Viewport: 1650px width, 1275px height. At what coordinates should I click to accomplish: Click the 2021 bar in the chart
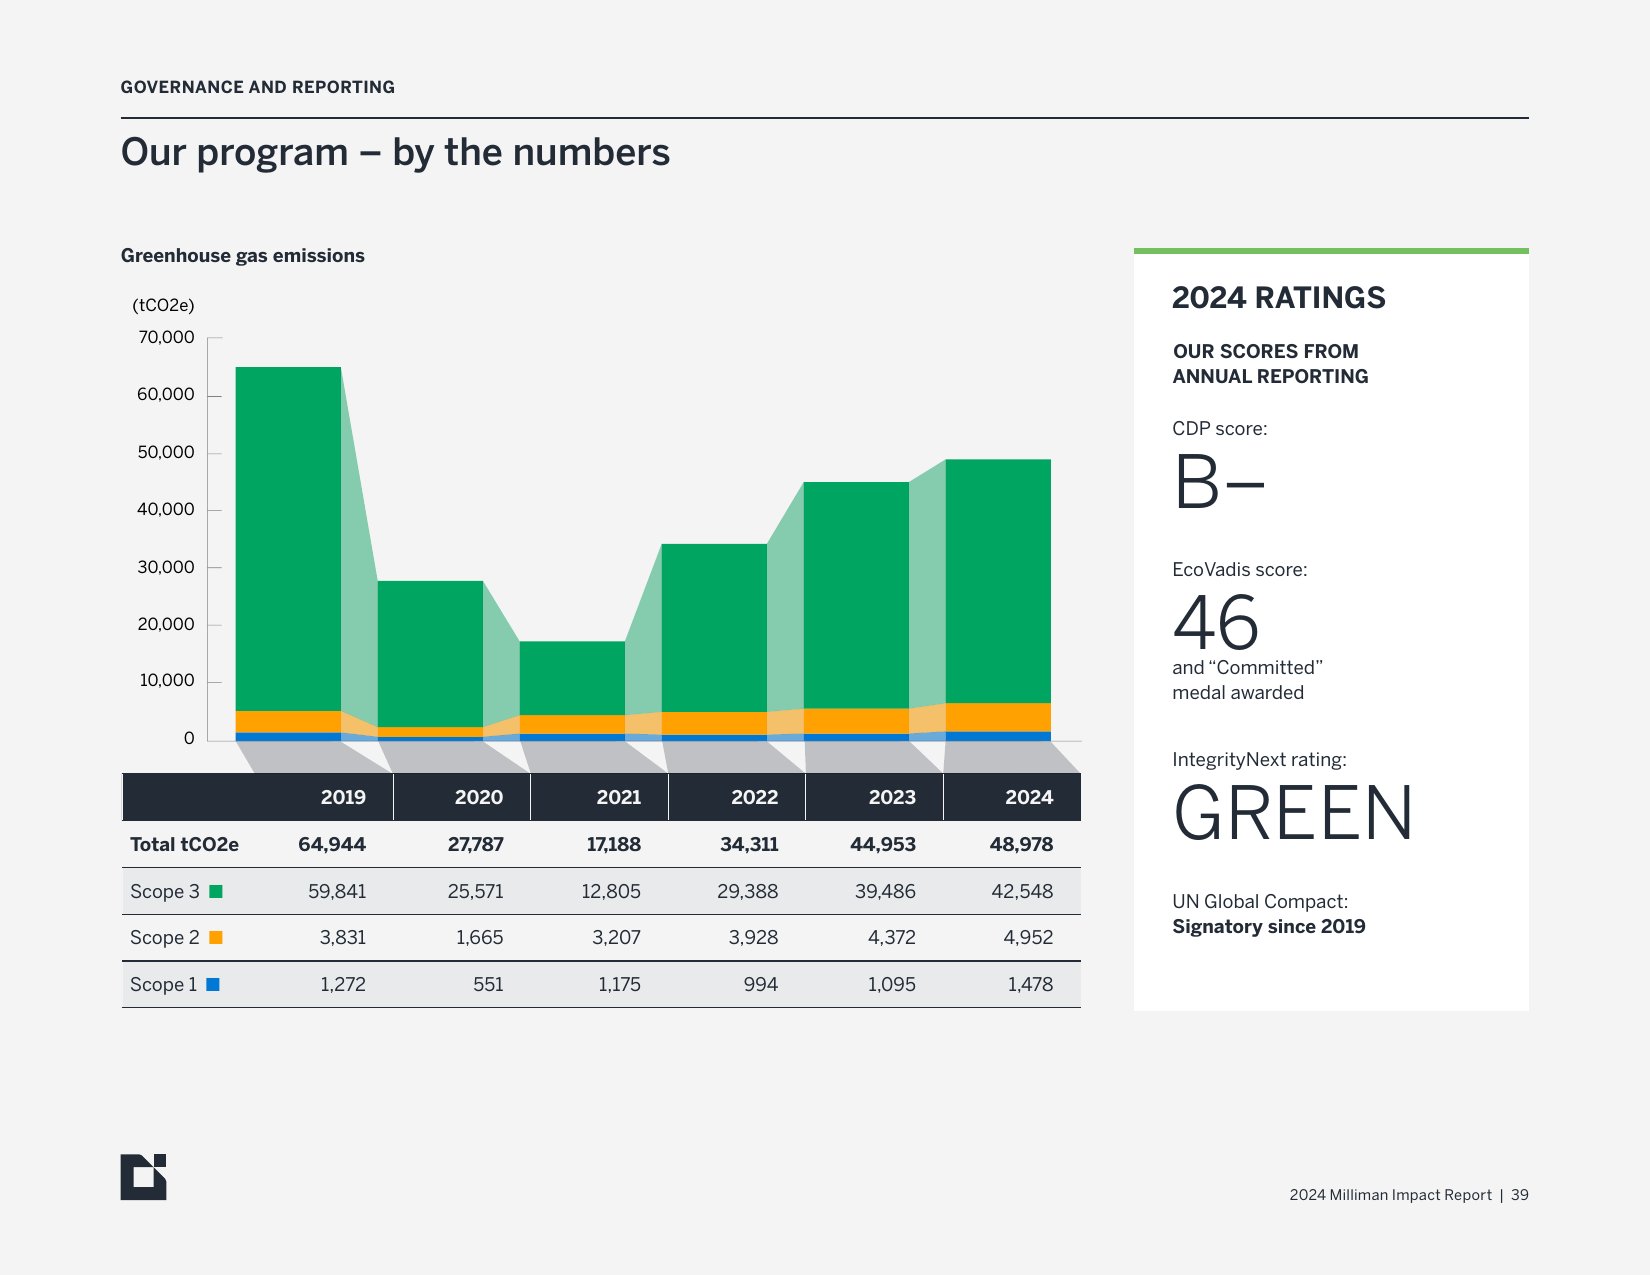pos(573,691)
